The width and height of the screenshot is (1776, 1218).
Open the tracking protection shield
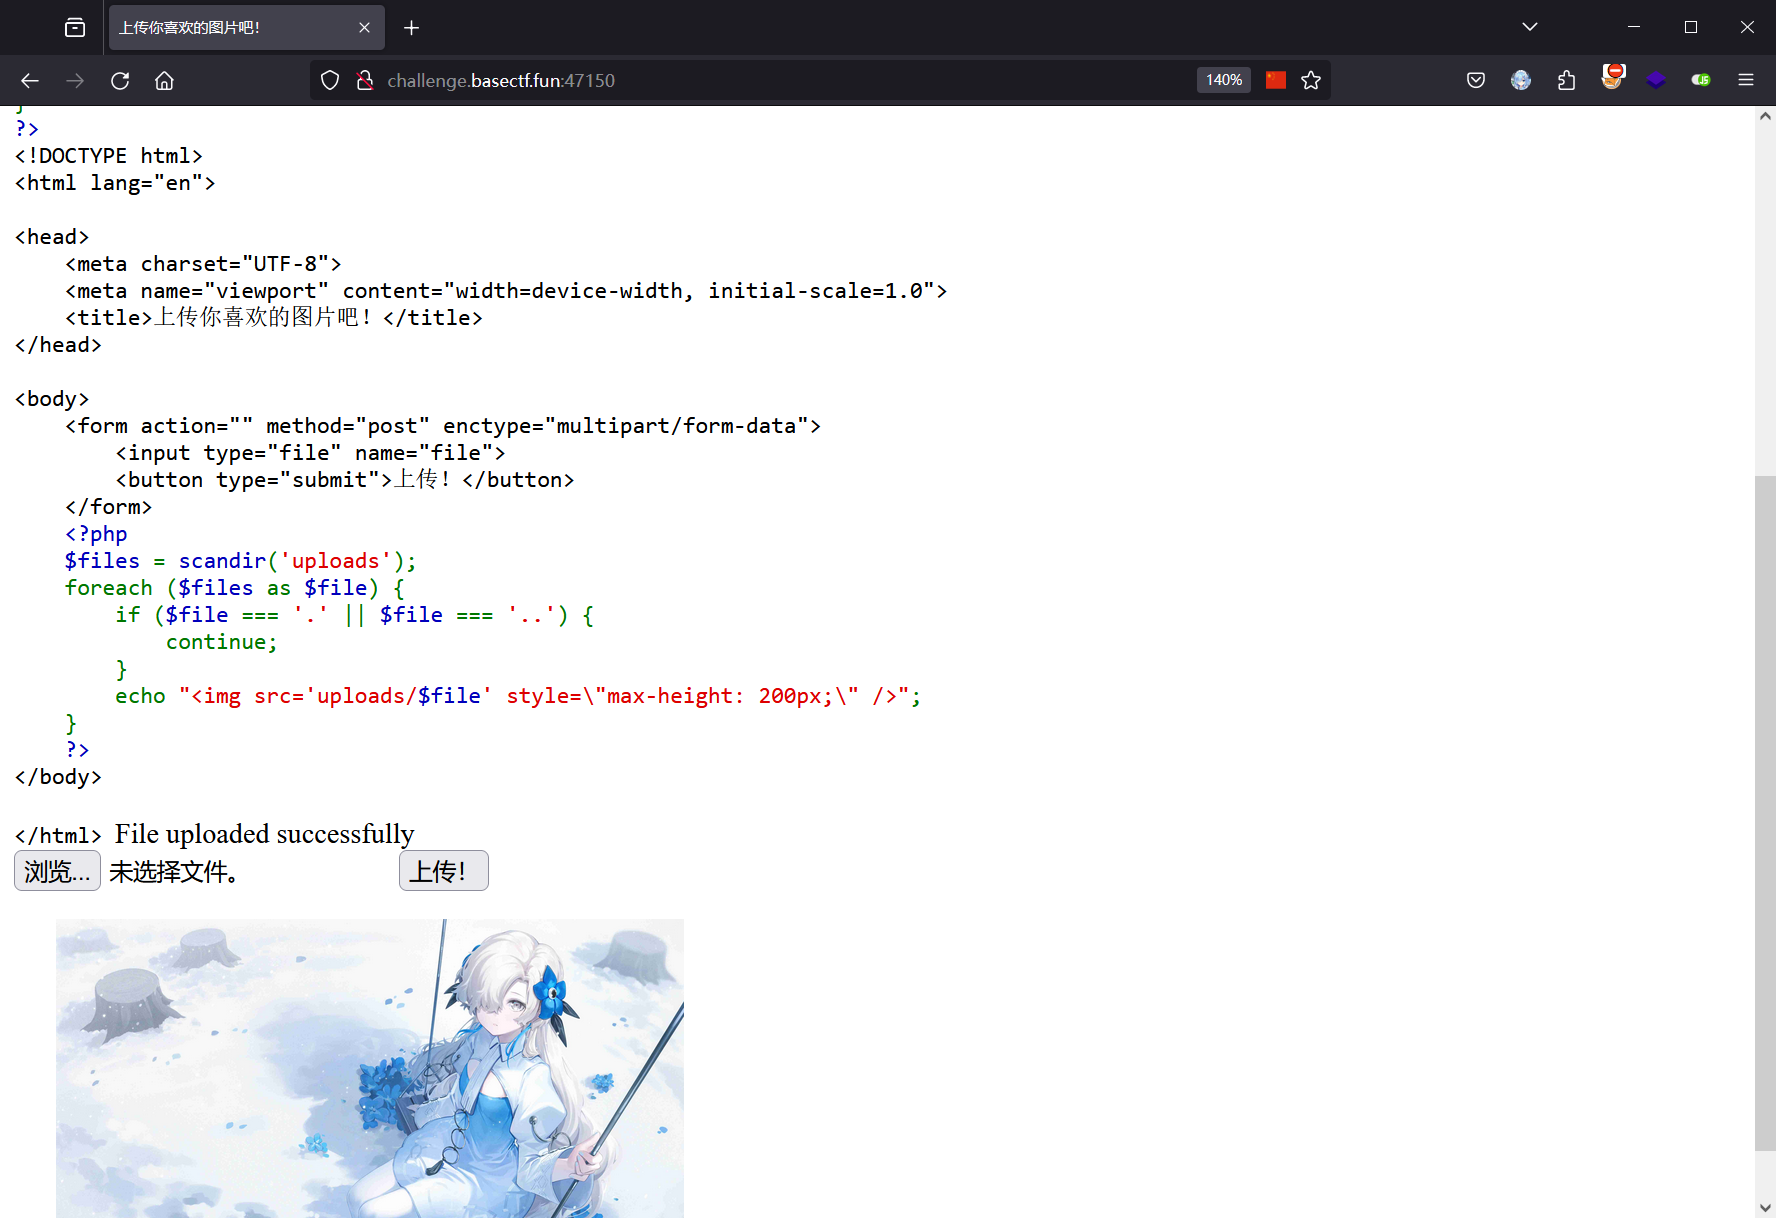(330, 80)
